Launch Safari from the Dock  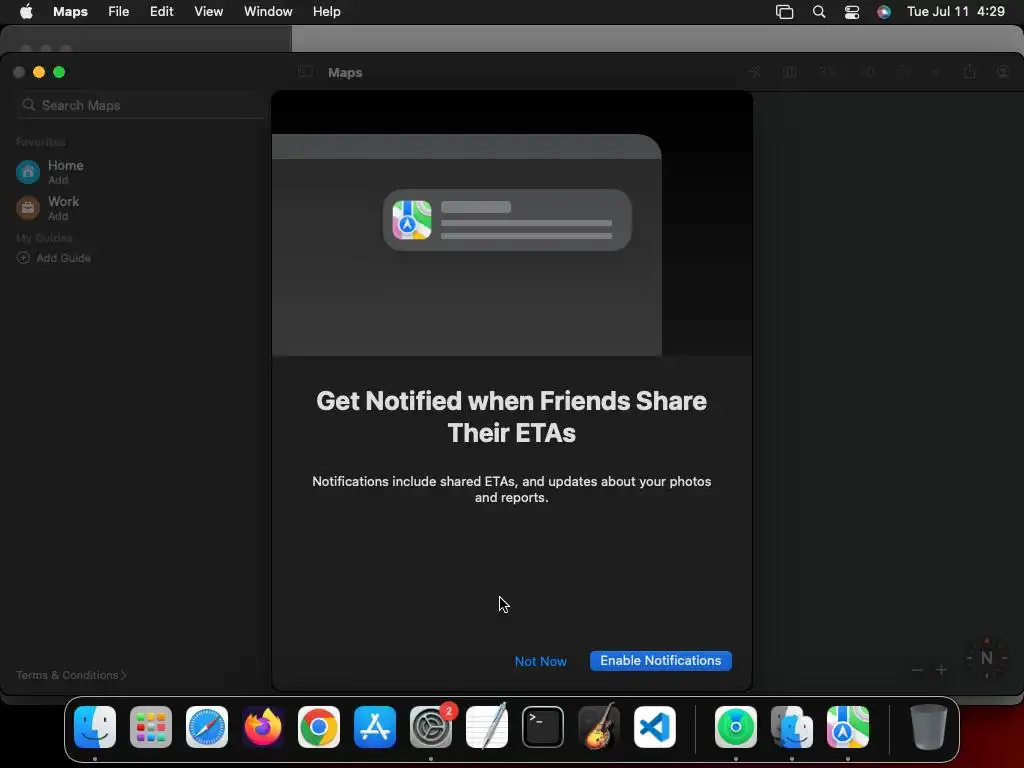[207, 727]
